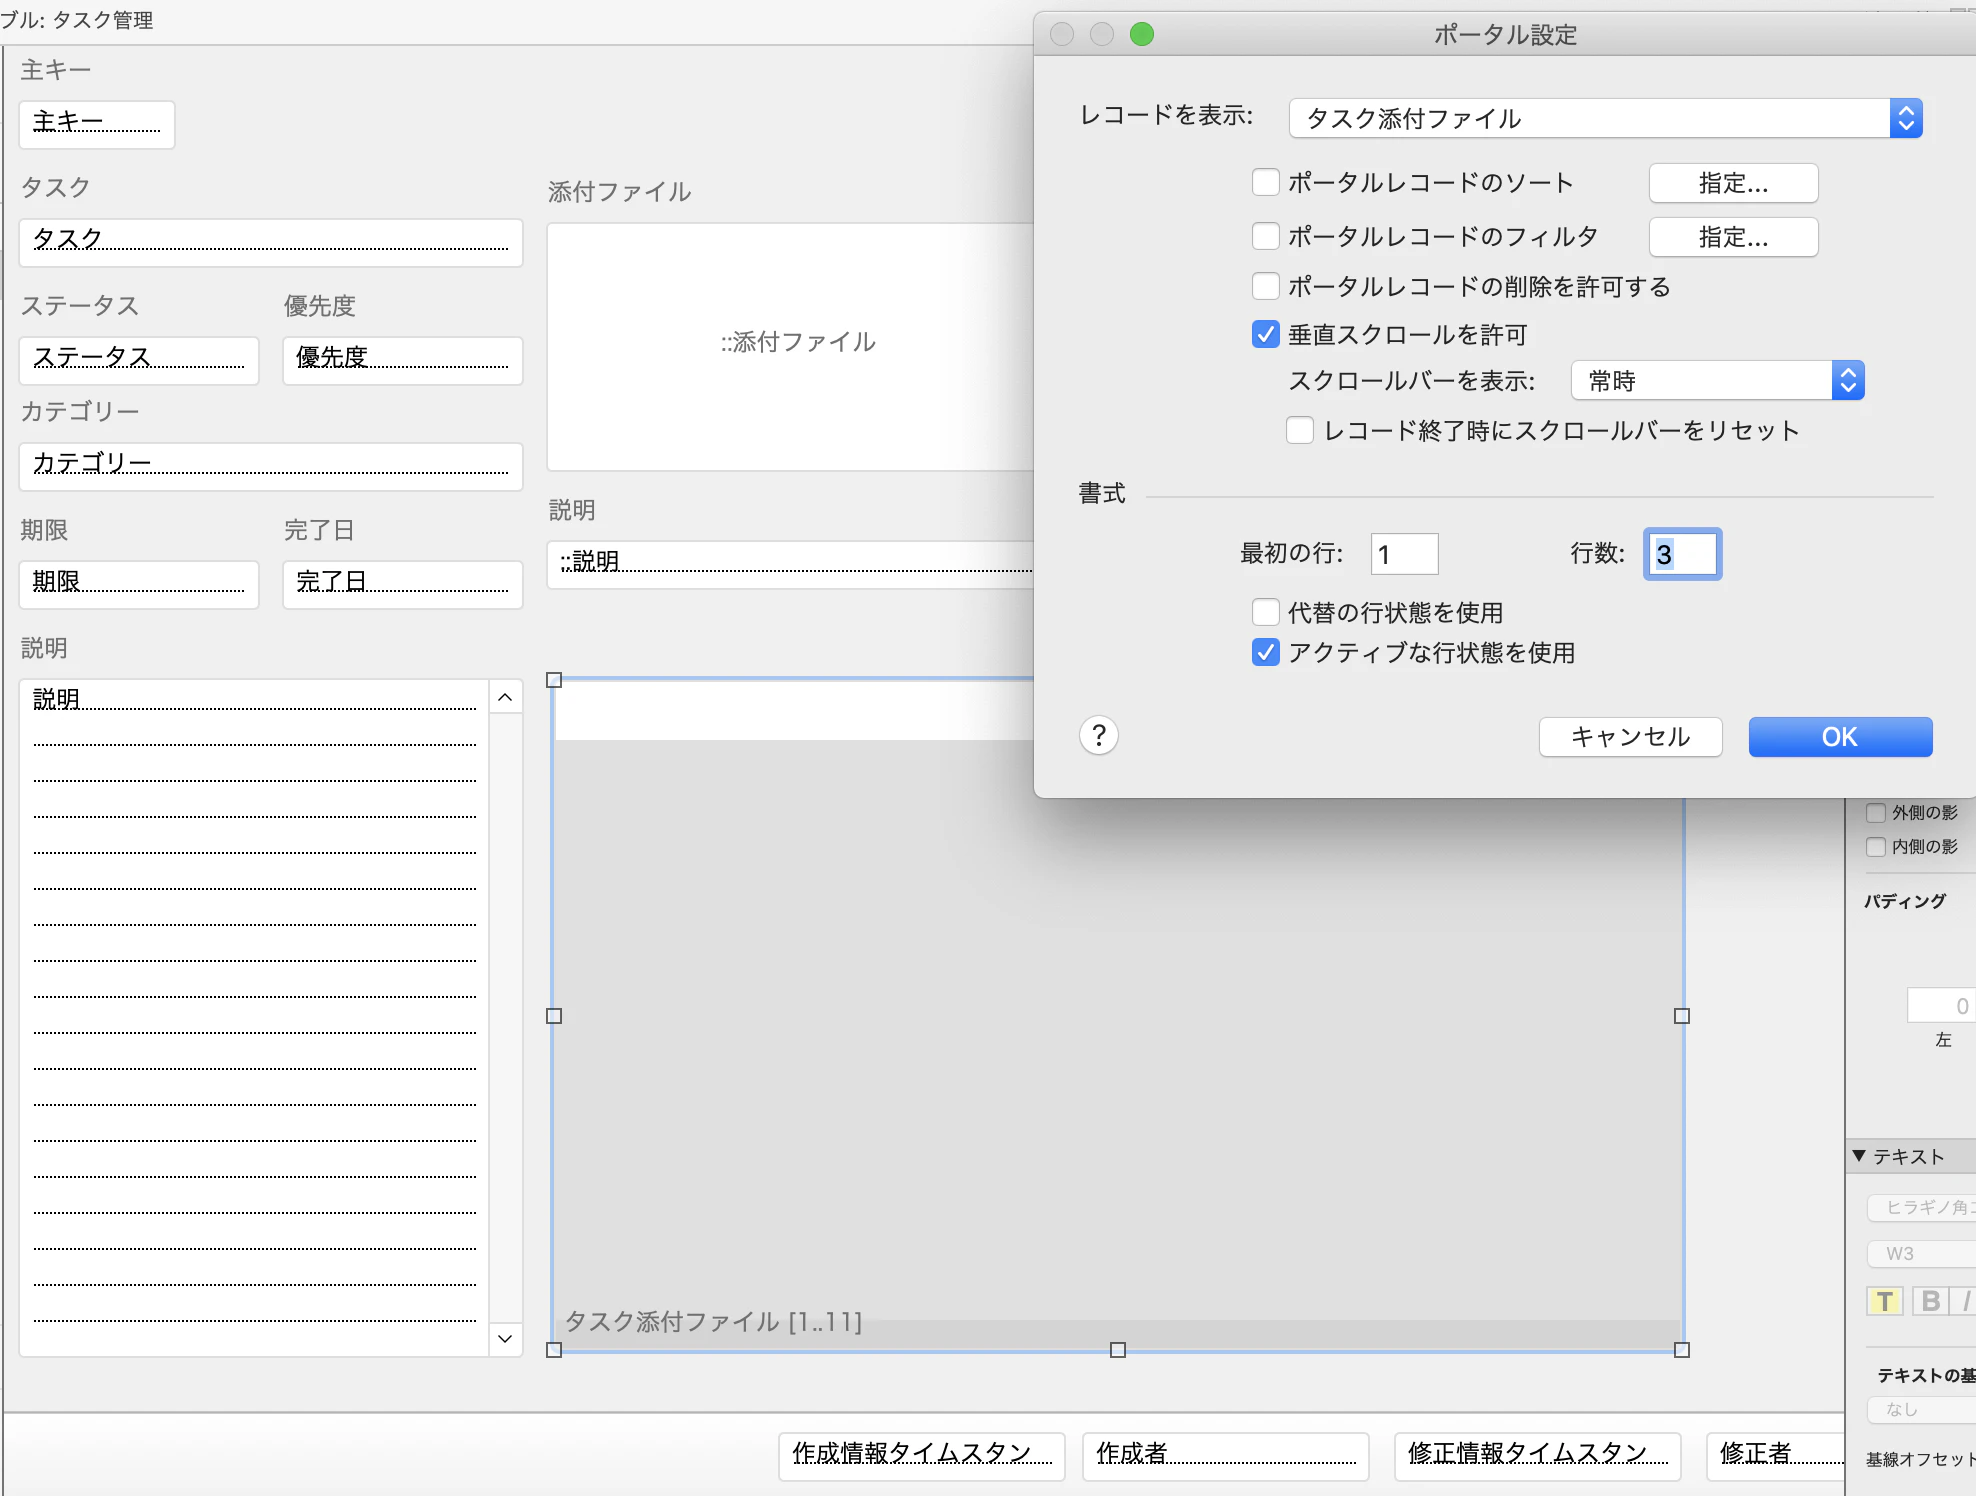
Task: Enable 代替の行状態を使用 checkbox
Action: pyautogui.click(x=1266, y=612)
